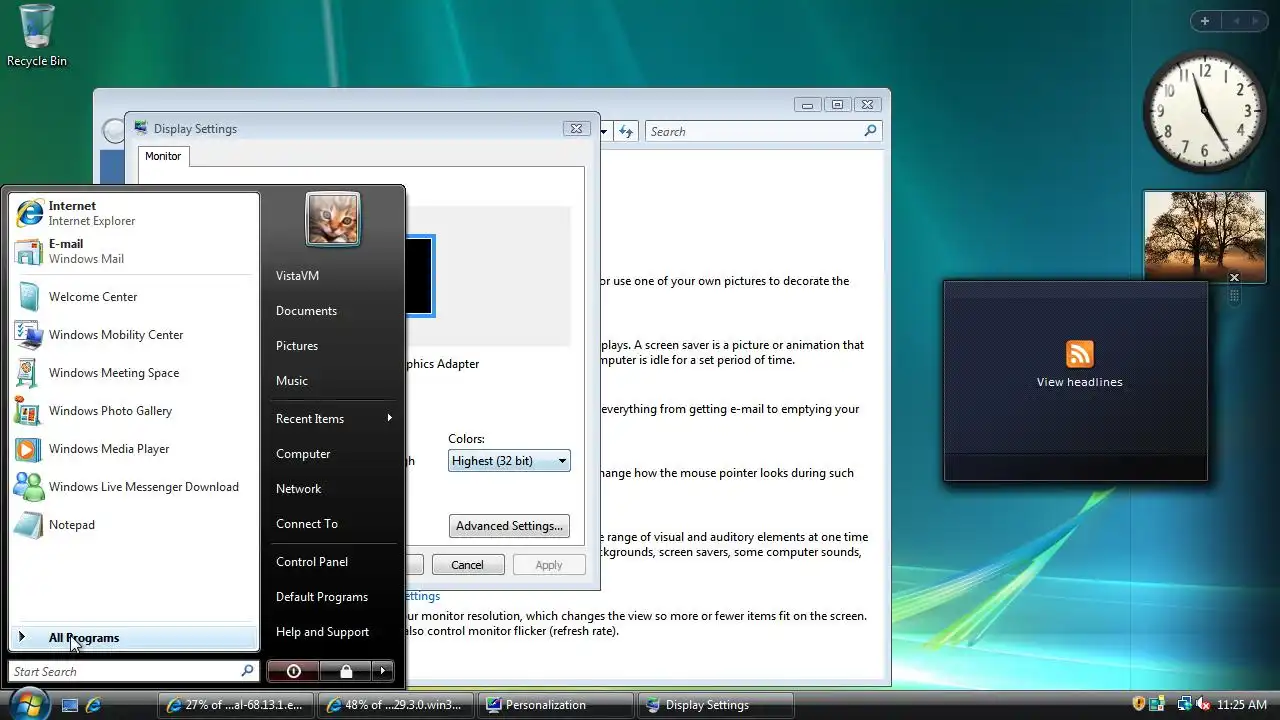This screenshot has height=720, width=1280.
Task: Click the taskbar clock showing 11:25 AM
Action: click(x=1242, y=705)
